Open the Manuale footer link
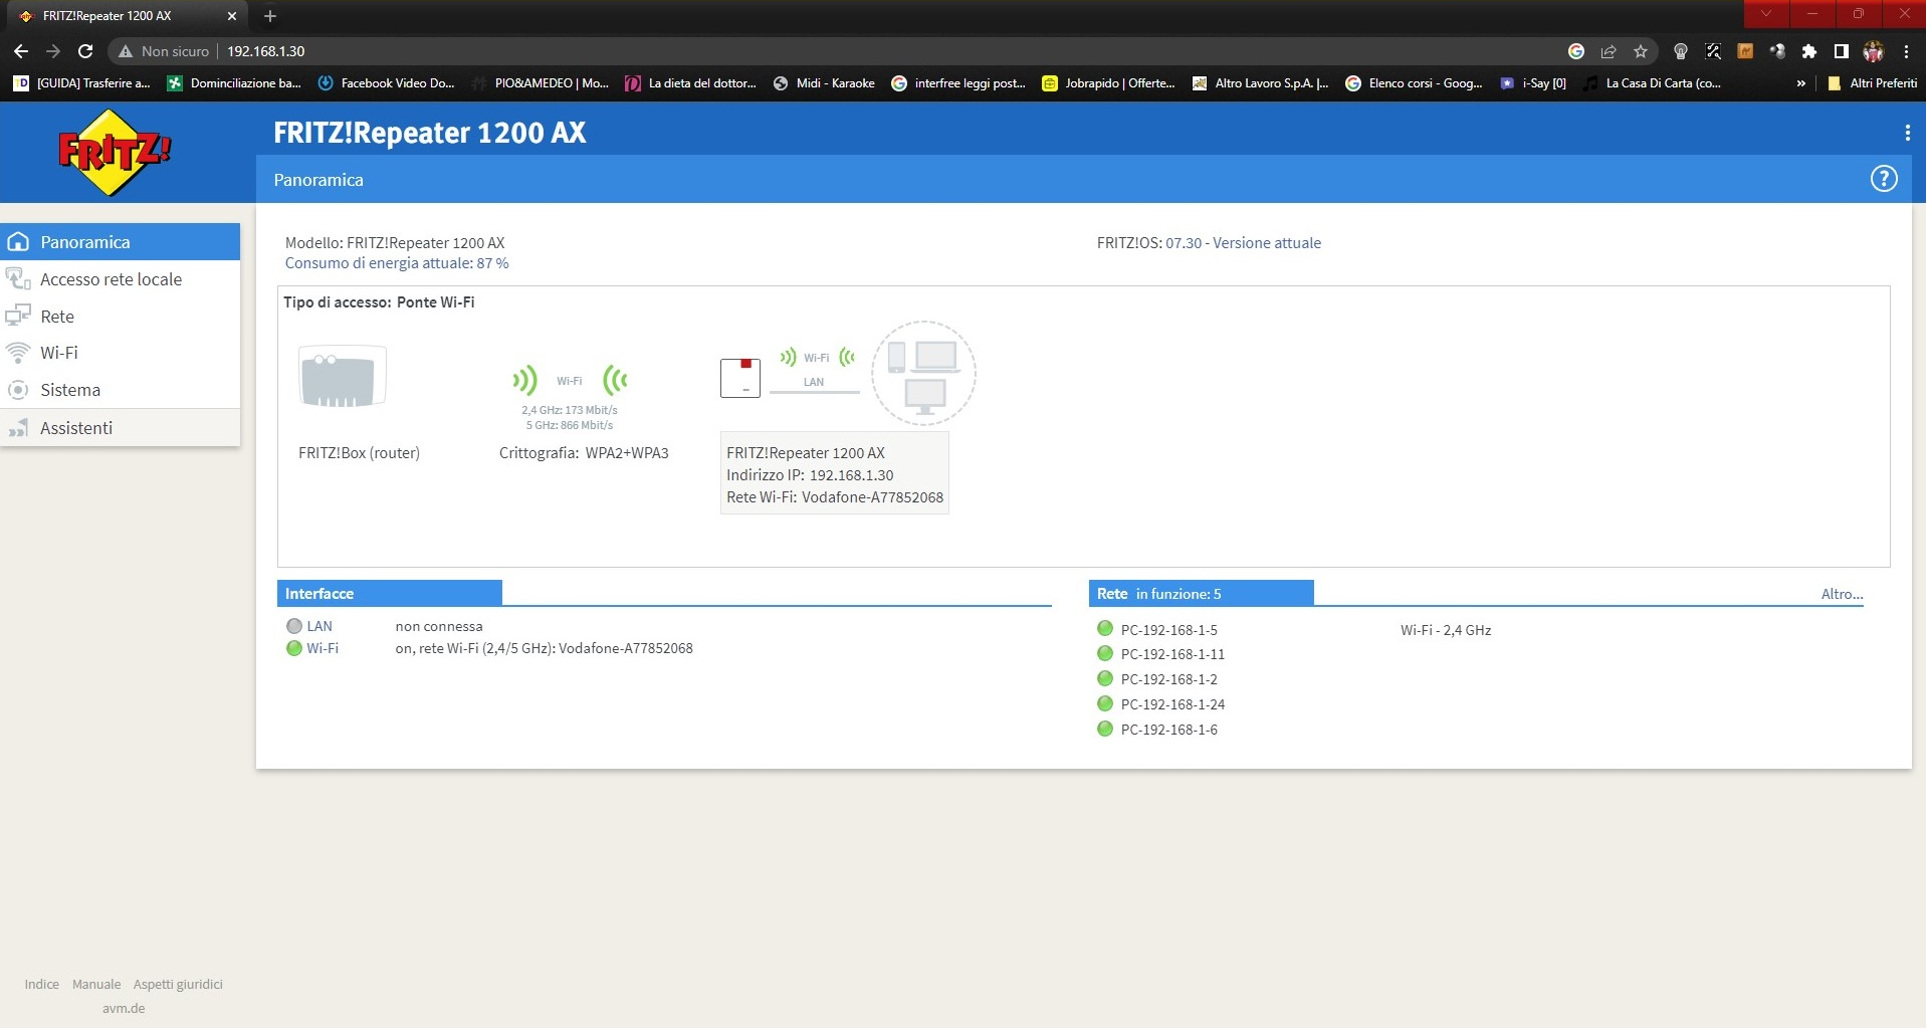The height and width of the screenshot is (1028, 1926). [96, 984]
